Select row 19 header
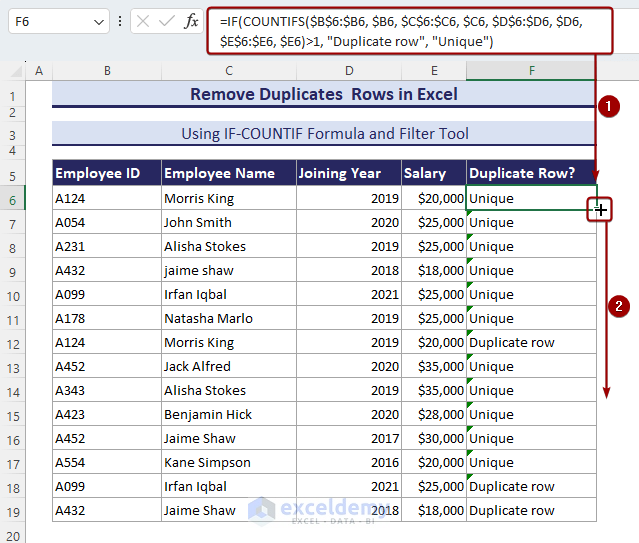639x543 pixels. coord(13,512)
